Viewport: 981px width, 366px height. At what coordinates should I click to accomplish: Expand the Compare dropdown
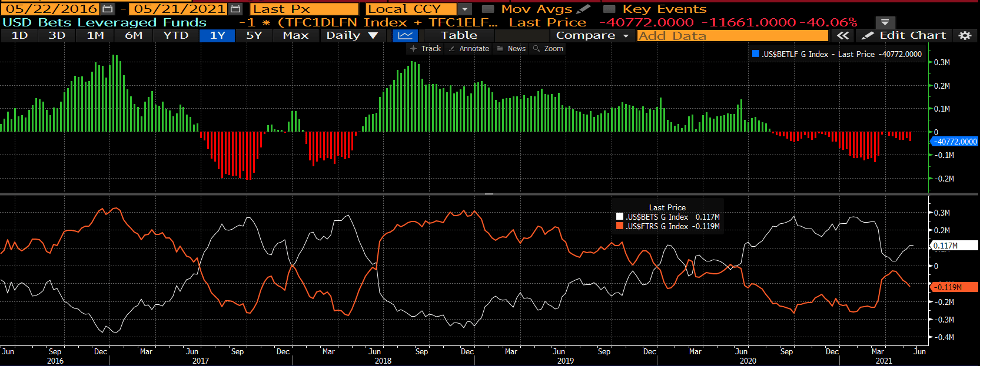coord(592,36)
